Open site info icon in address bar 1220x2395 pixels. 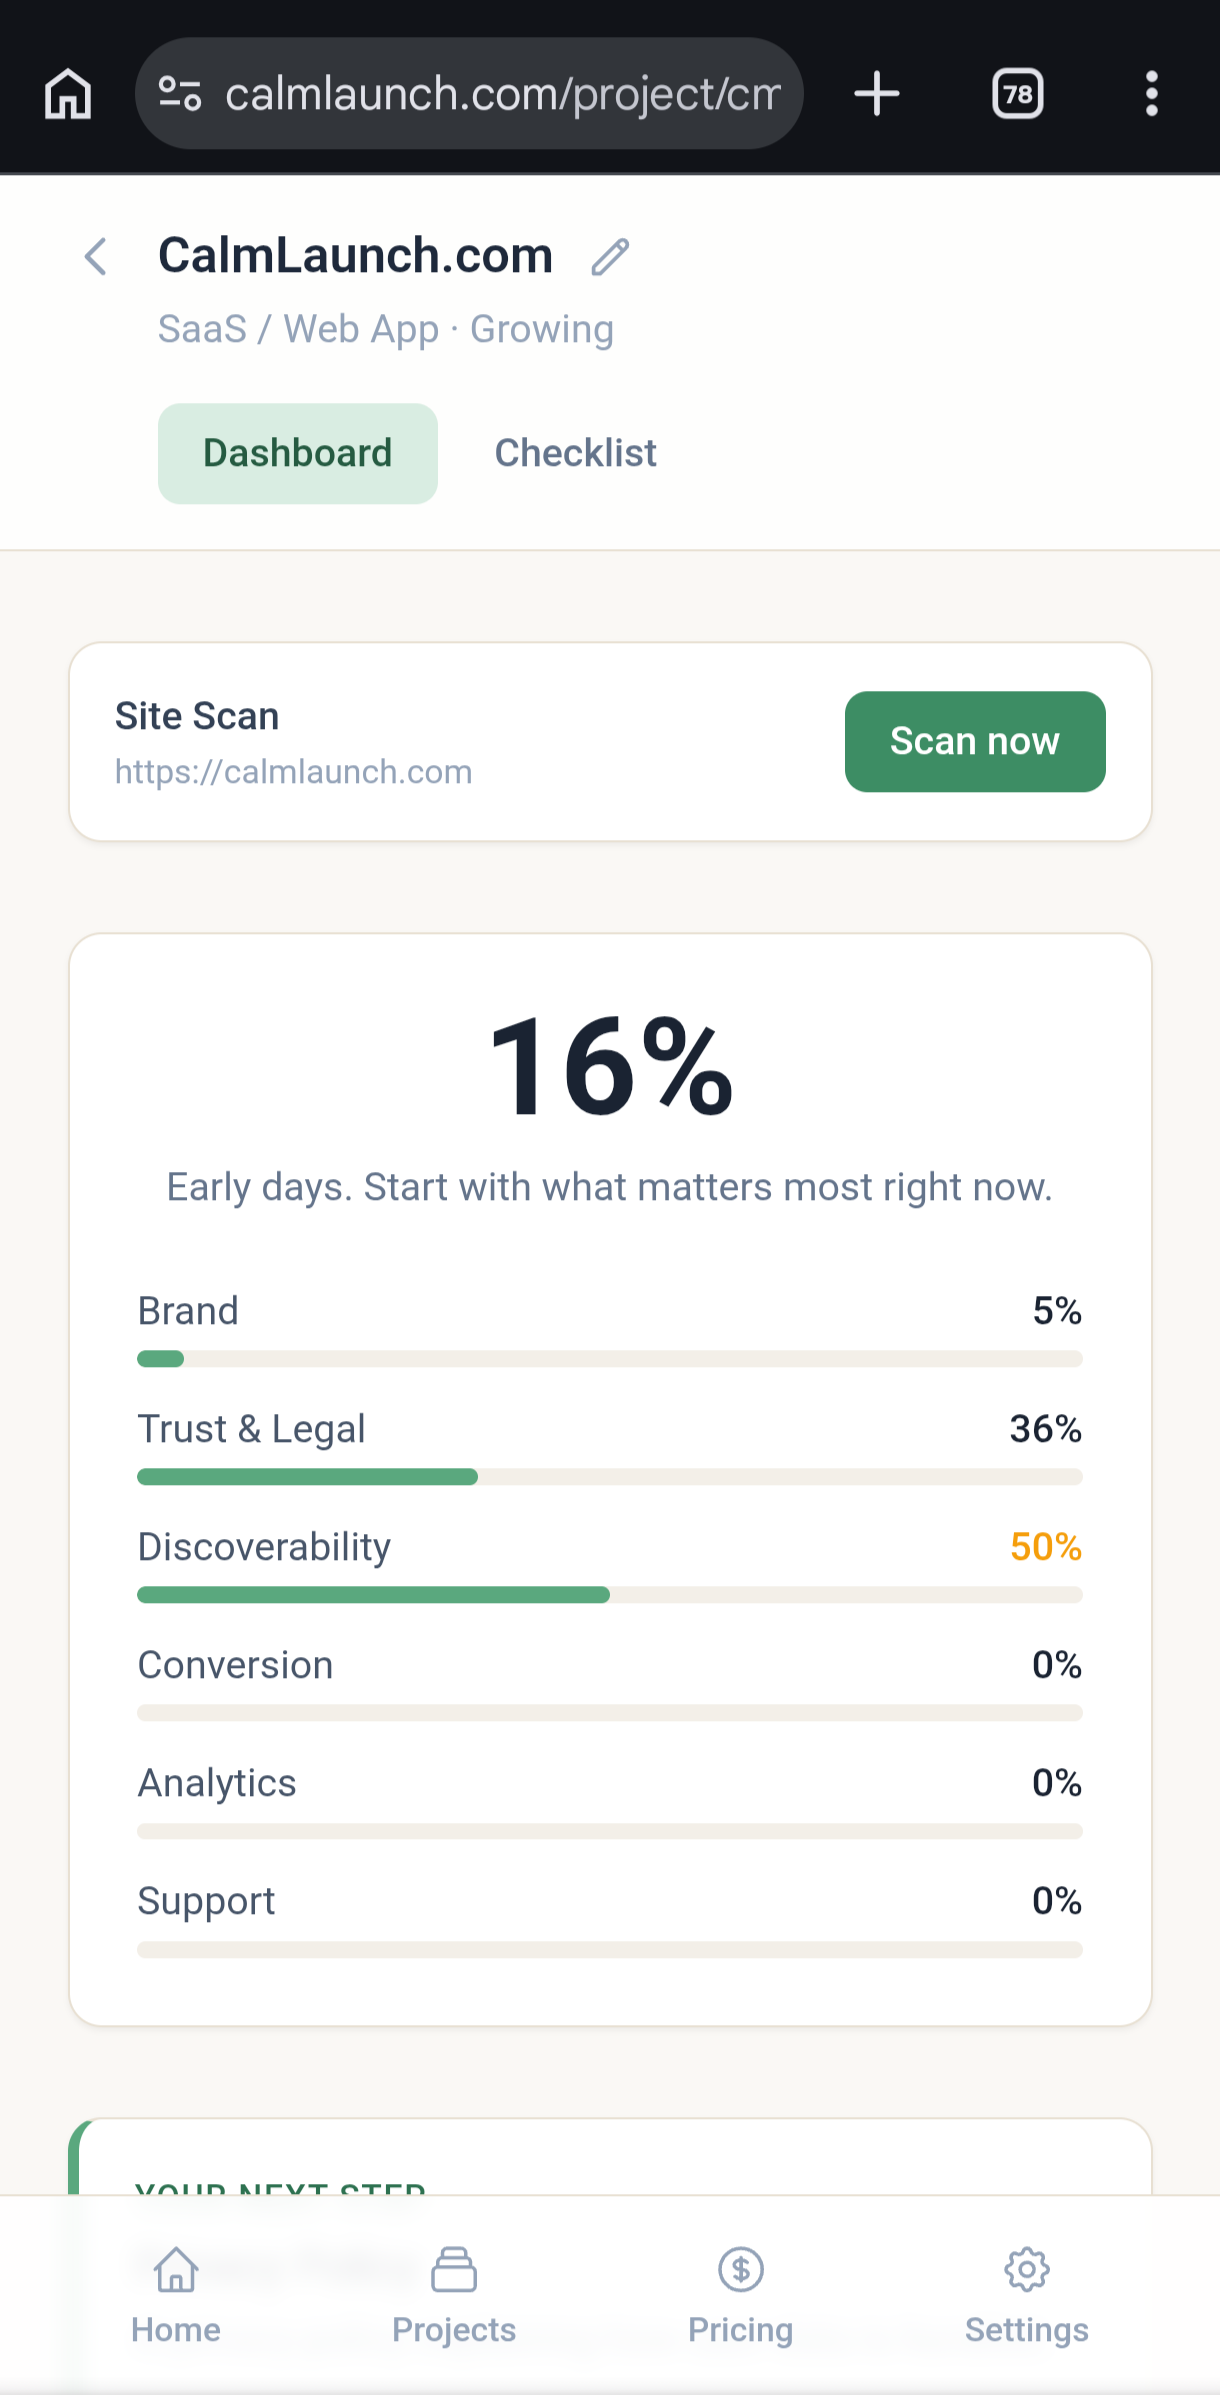click(x=180, y=94)
